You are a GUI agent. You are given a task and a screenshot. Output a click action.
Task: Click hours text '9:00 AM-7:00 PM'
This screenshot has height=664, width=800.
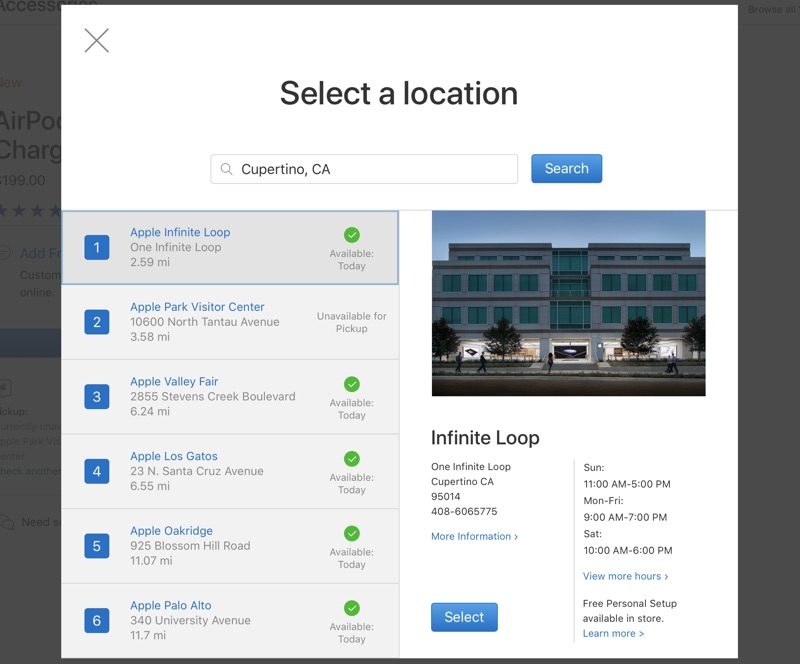pyautogui.click(x=625, y=517)
